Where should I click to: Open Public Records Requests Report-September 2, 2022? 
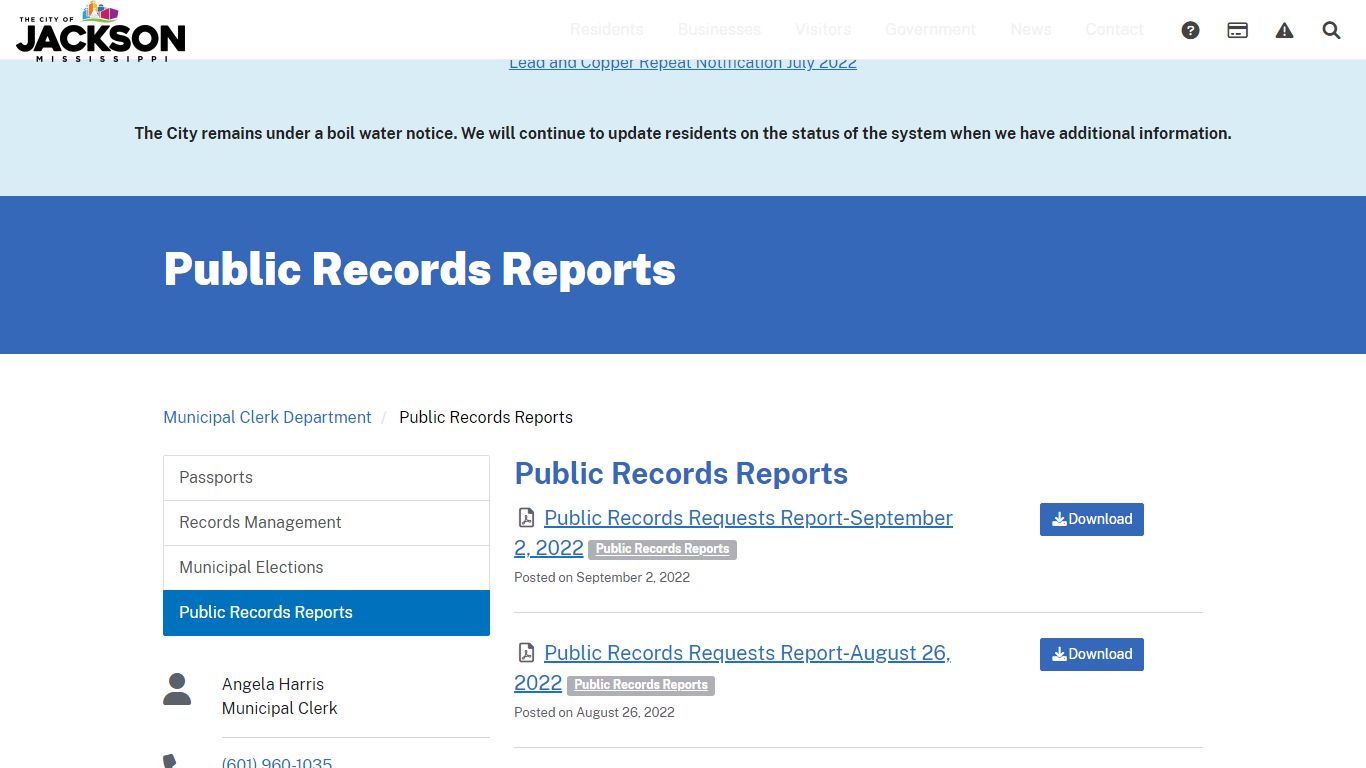pyautogui.click(x=734, y=532)
